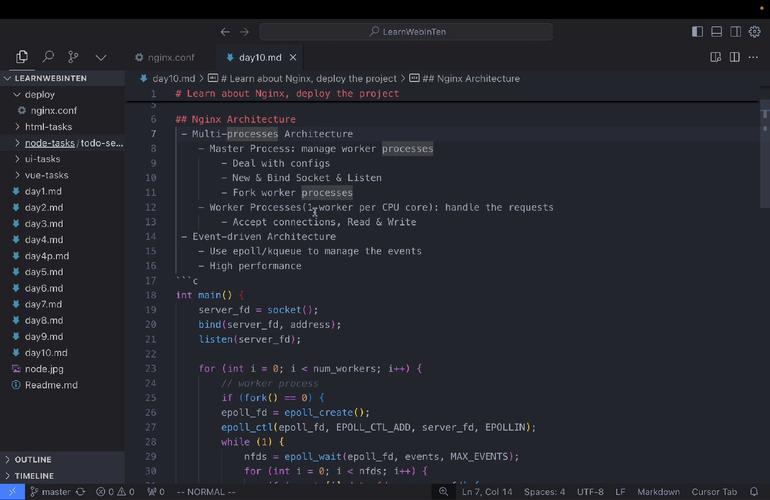This screenshot has width=770, height=500.
Task: Click line number 18 in gutter
Action: (151, 295)
